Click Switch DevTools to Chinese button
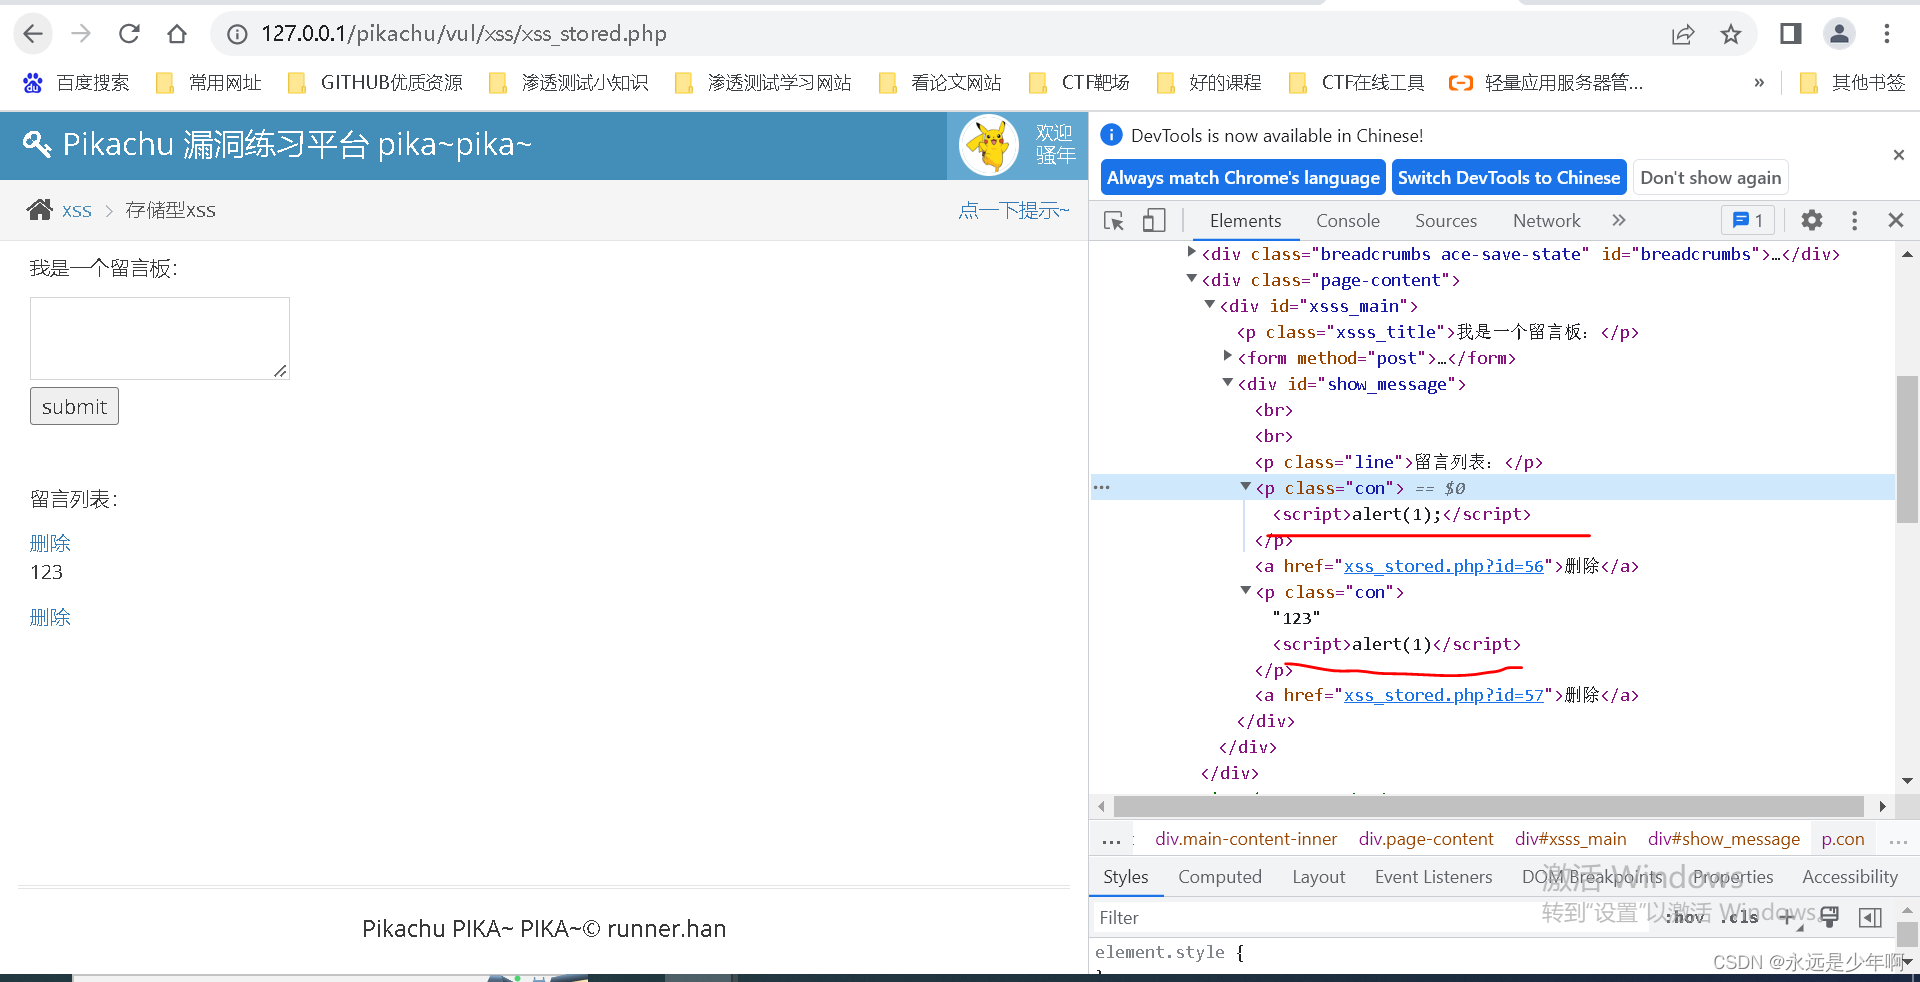The width and height of the screenshot is (1920, 982). pos(1509,178)
